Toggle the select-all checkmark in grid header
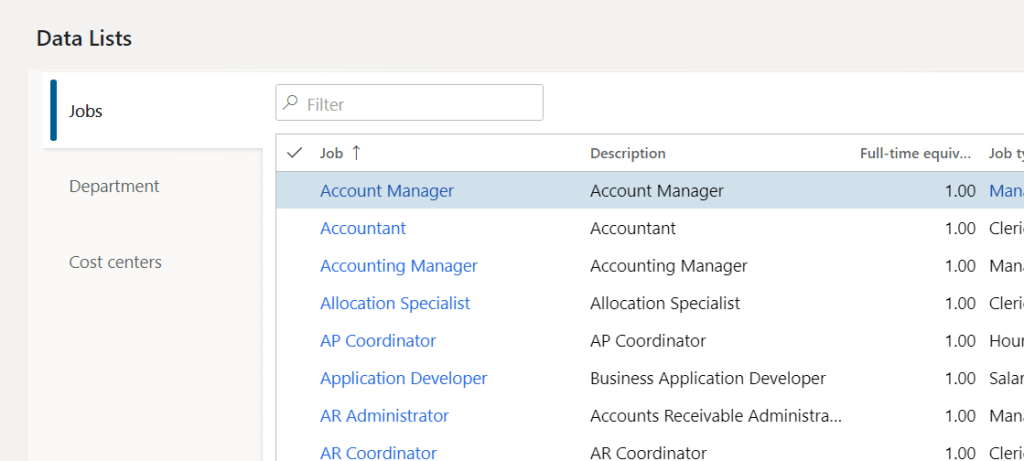The width and height of the screenshot is (1024, 461). pos(294,153)
